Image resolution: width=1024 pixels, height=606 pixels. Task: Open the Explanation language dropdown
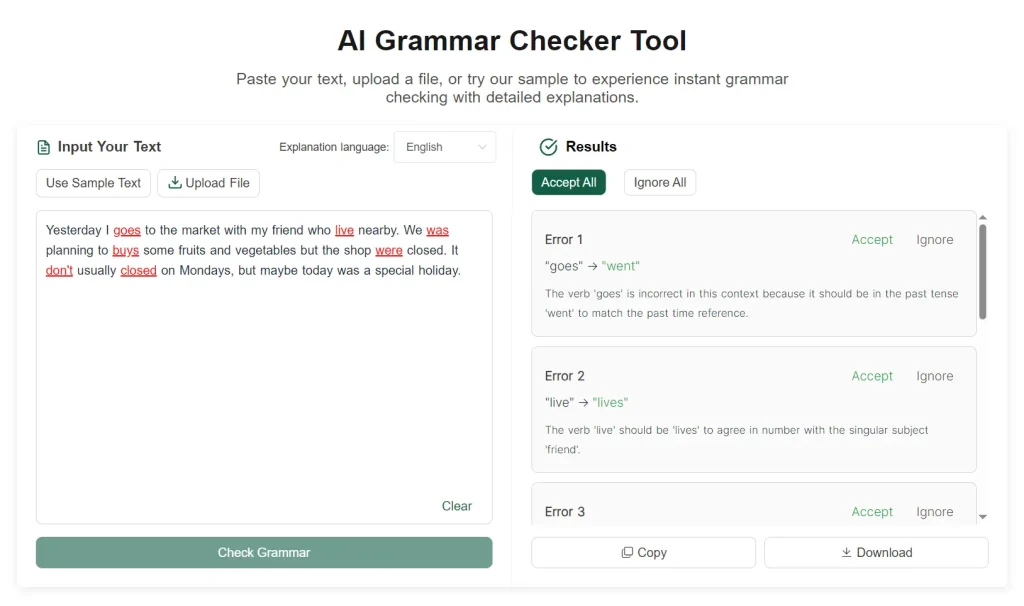(x=444, y=146)
